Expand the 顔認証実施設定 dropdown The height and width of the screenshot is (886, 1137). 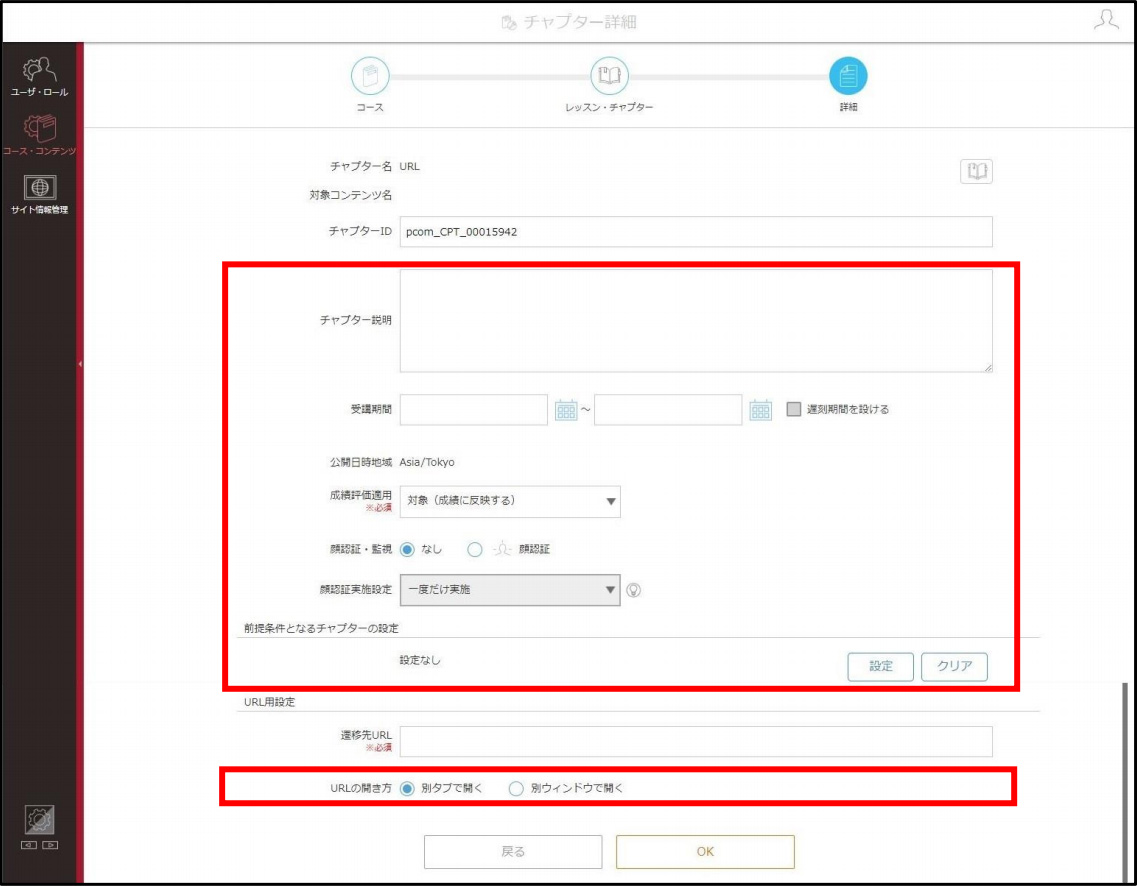(510, 590)
